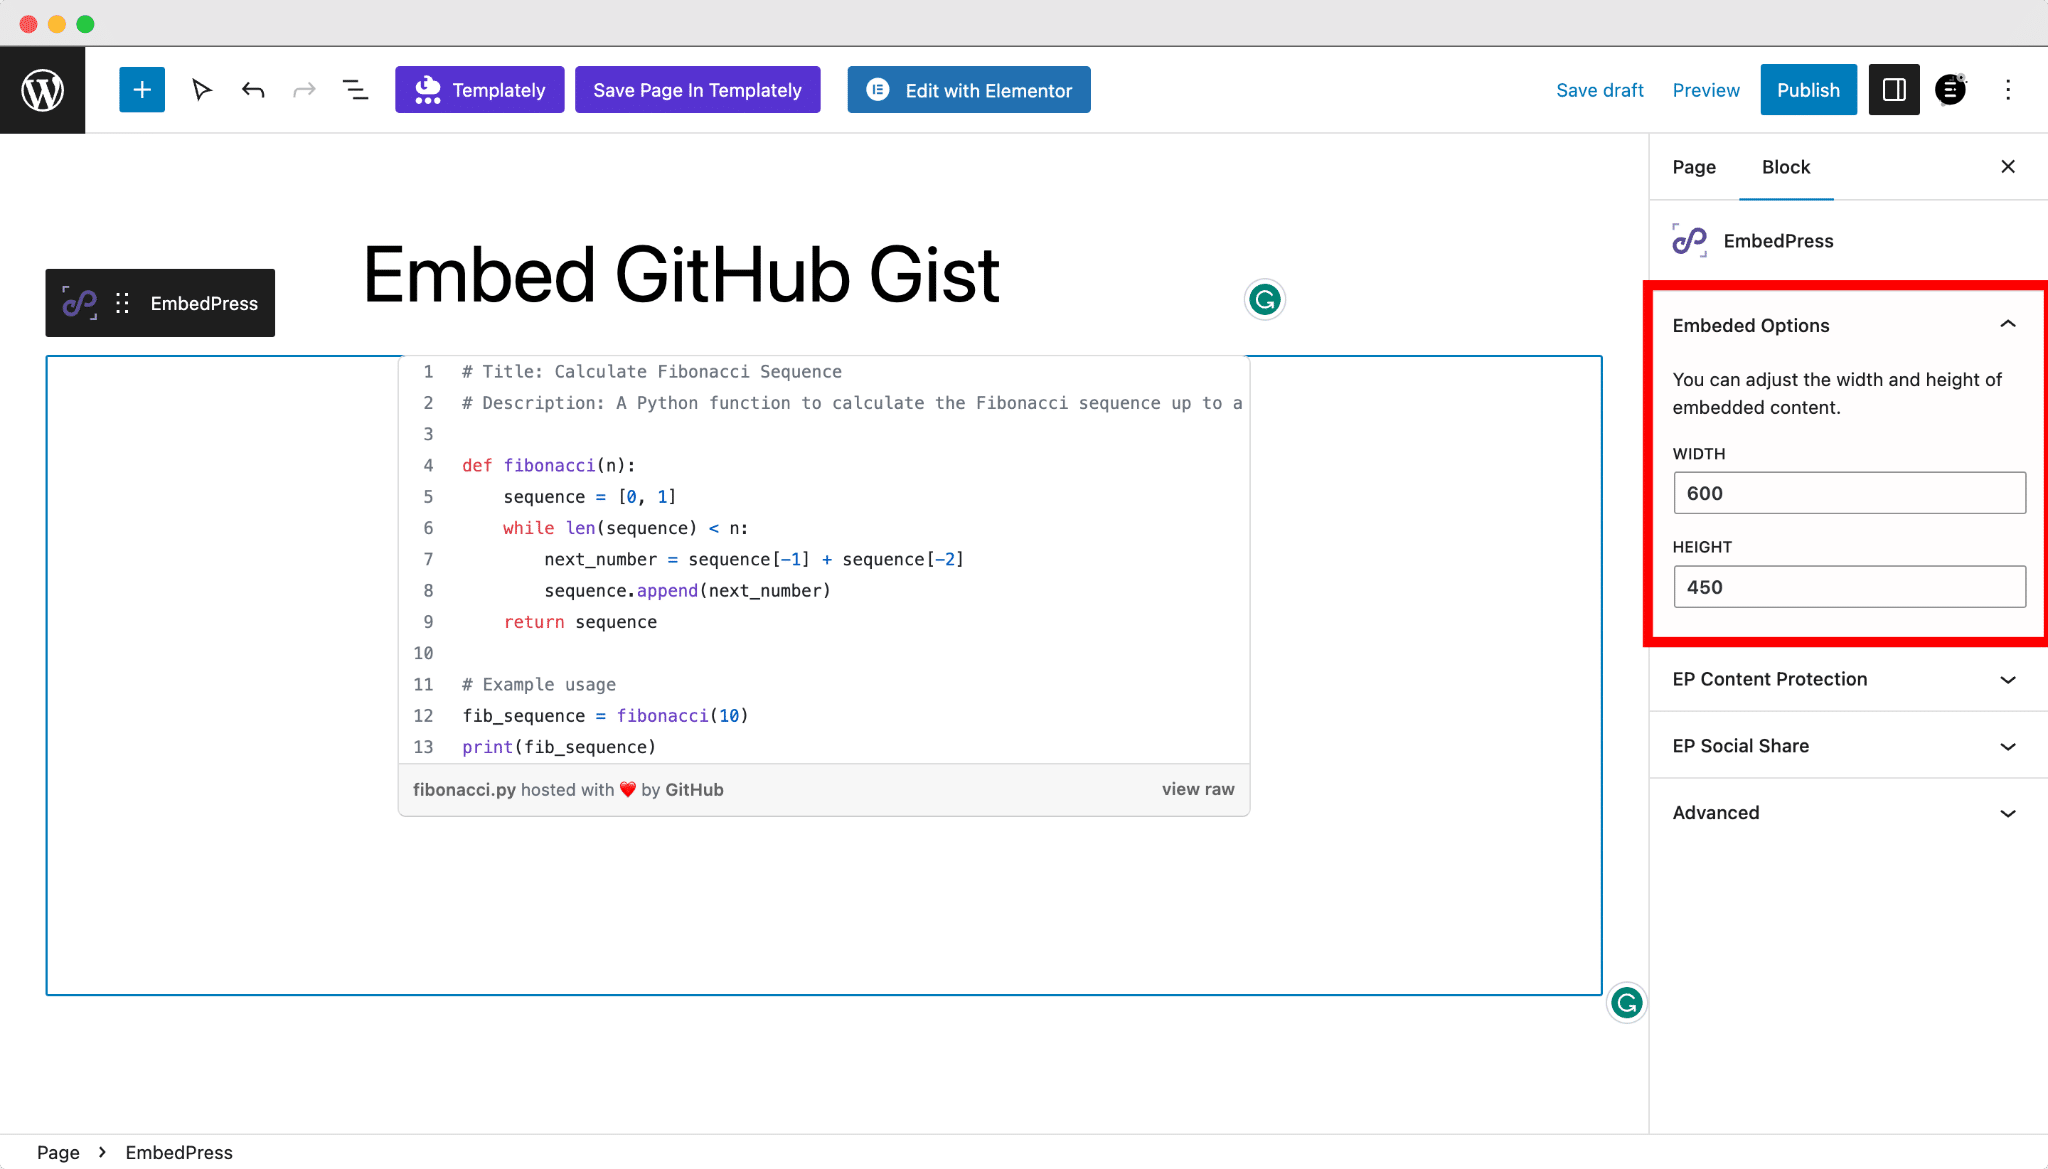Viewport: 2048px width, 1169px height.
Task: Click the red close window button
Action: click(x=28, y=24)
